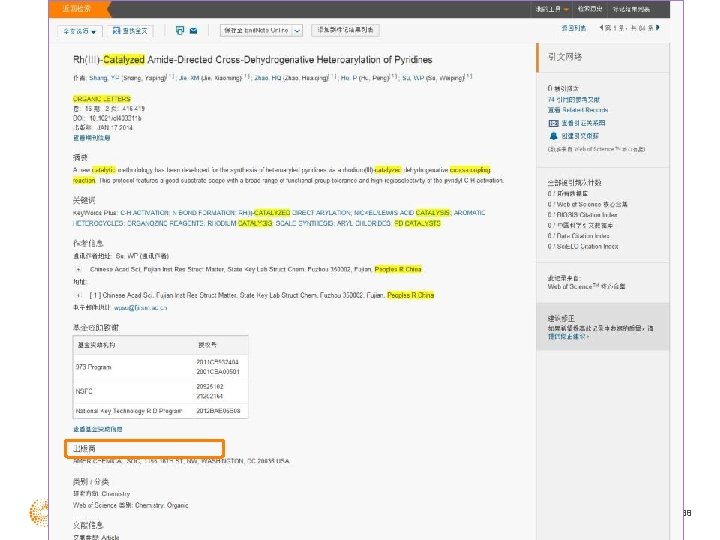This screenshot has width=720, height=540.
Task: Click the 查看引证关系图 citation map link
Action: coord(583,123)
